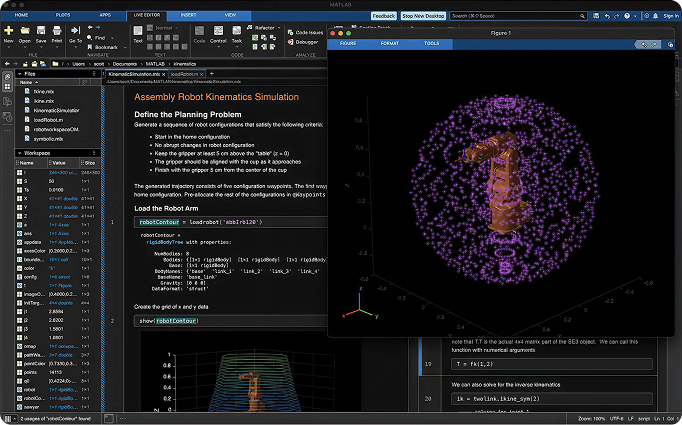
Task: Switch to the VIEW ribbon tab
Action: click(x=230, y=15)
